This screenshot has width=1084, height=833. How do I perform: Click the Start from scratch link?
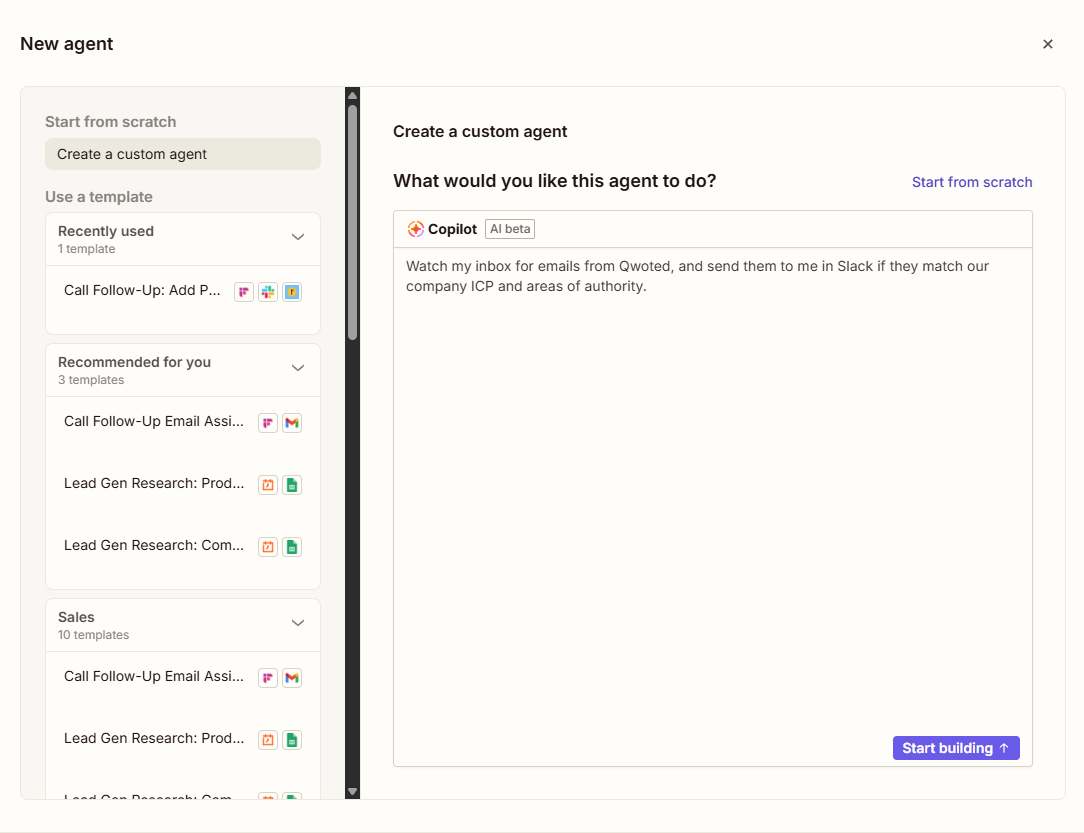[x=971, y=182]
